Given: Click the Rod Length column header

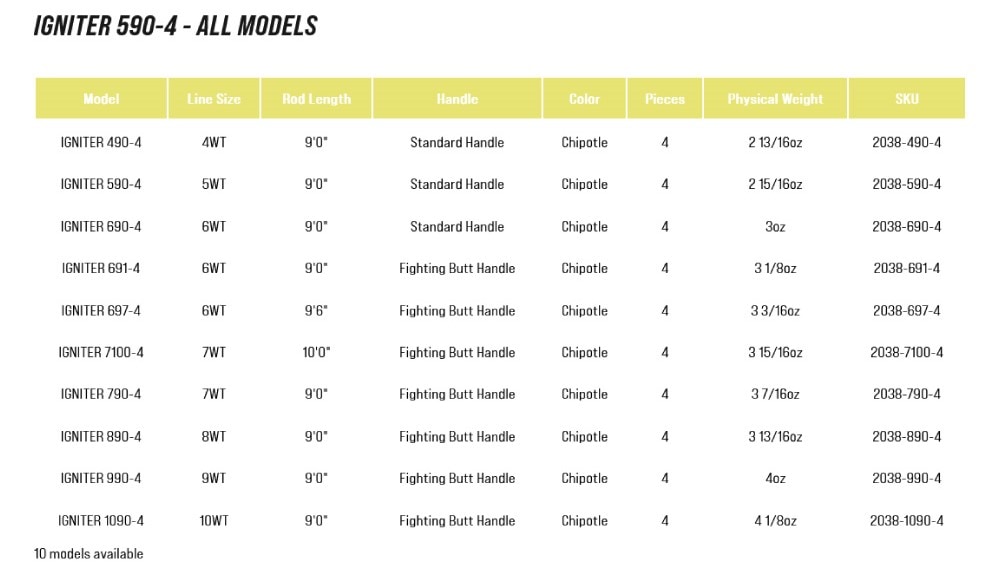Looking at the screenshot, I should pos(316,99).
